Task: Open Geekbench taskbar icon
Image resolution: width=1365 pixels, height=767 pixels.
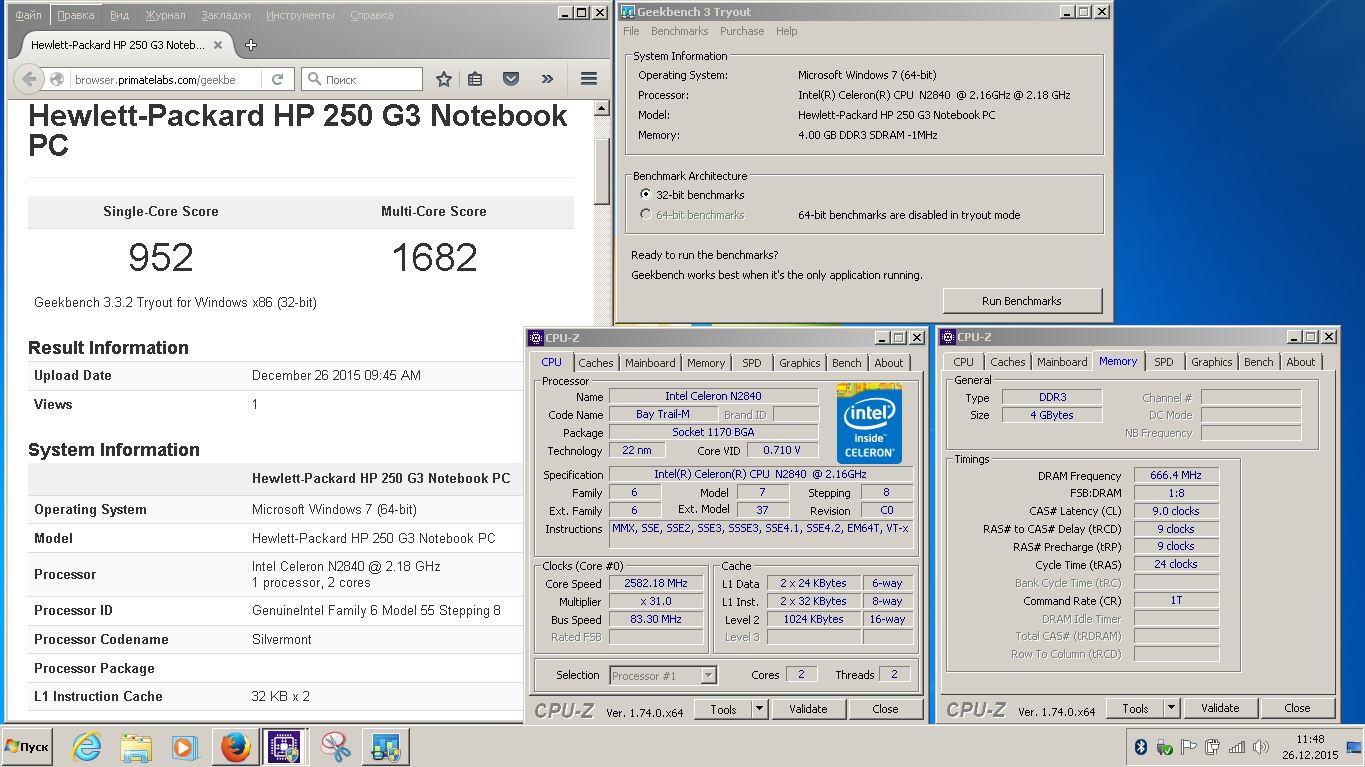Action: click(385, 747)
